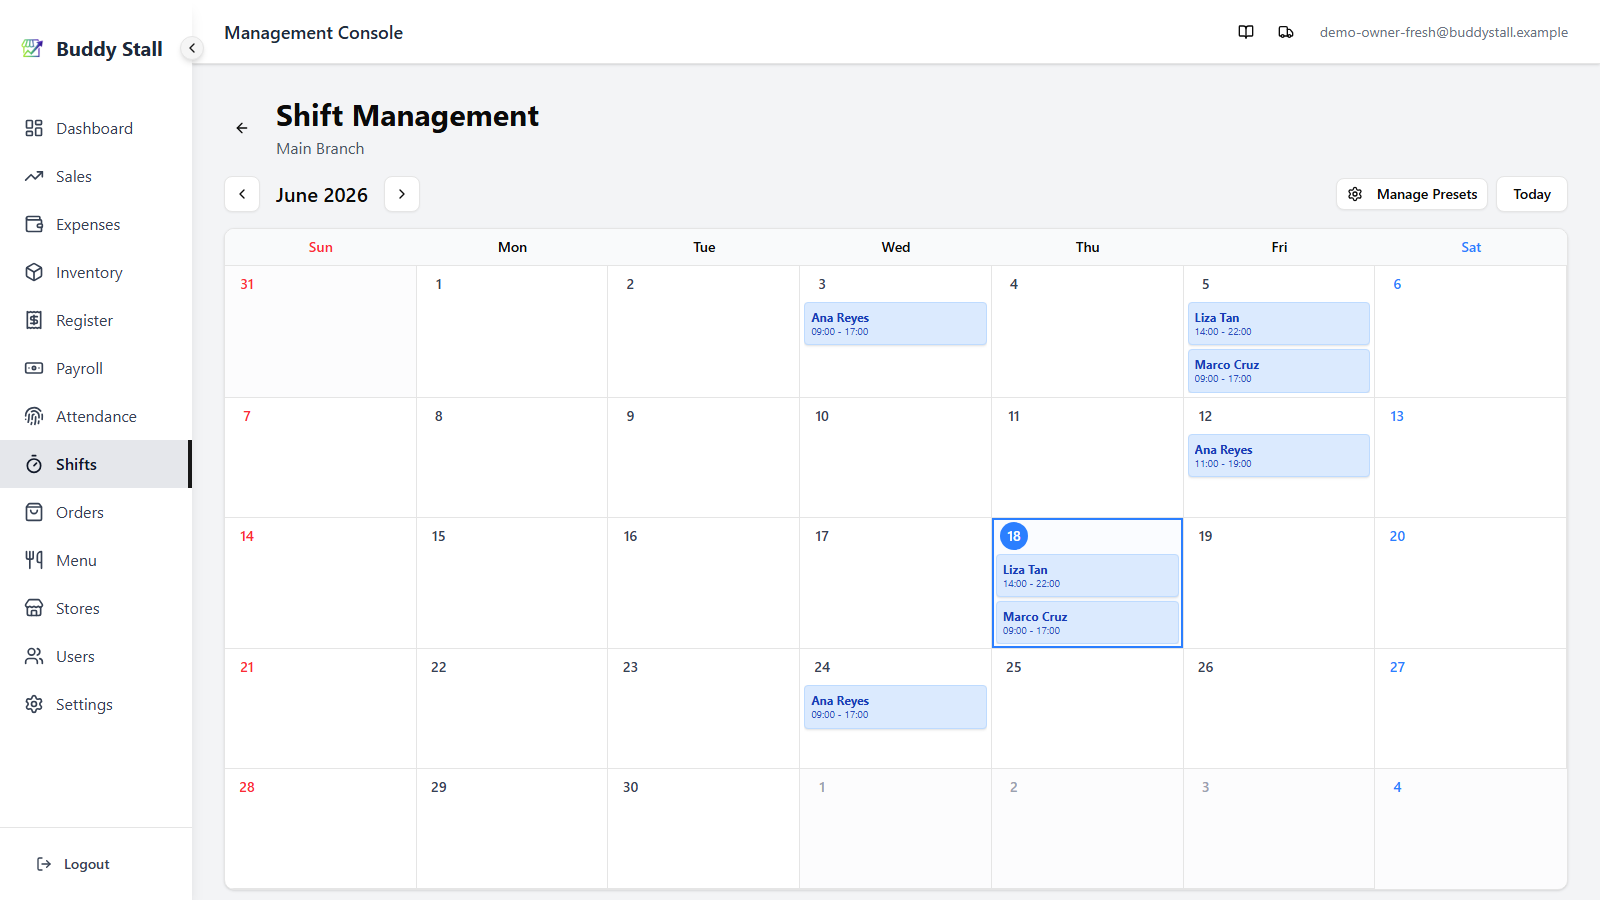Screen dimensions: 1600x900
Task: Click the Attendance fingerprint icon
Action: pos(34,416)
